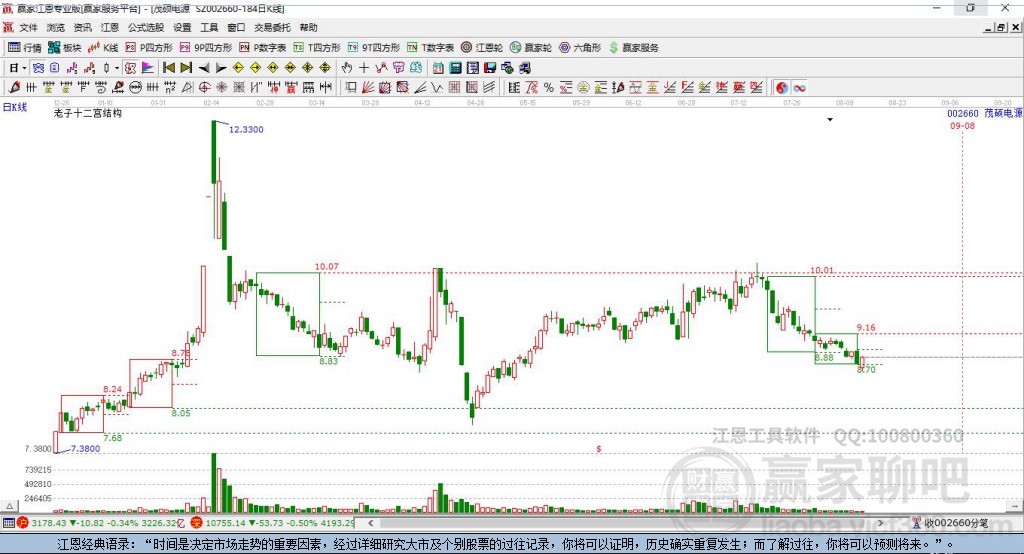1024x554 pixels.
Task: Click the black left arrow icon
Action: (x=204, y=68)
